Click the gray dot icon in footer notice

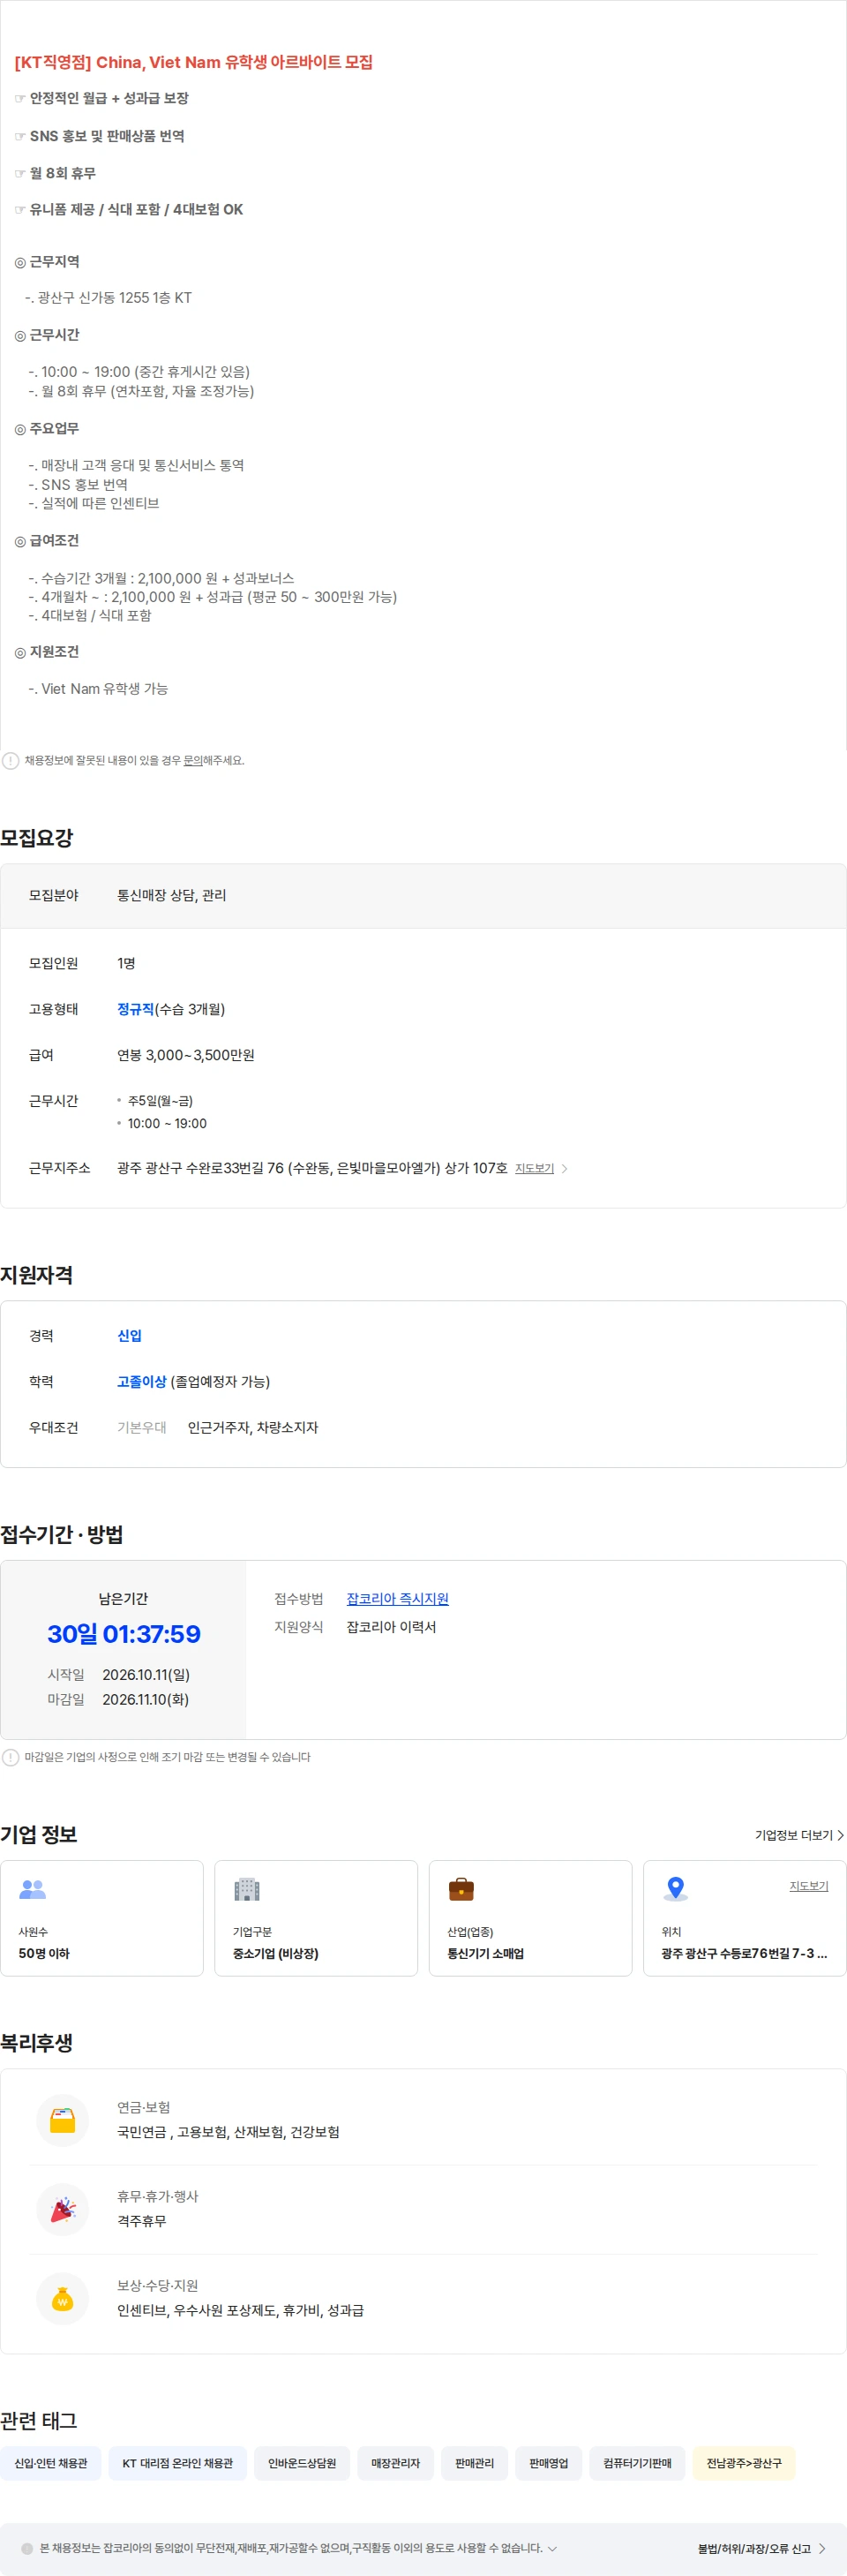coord(27,2548)
